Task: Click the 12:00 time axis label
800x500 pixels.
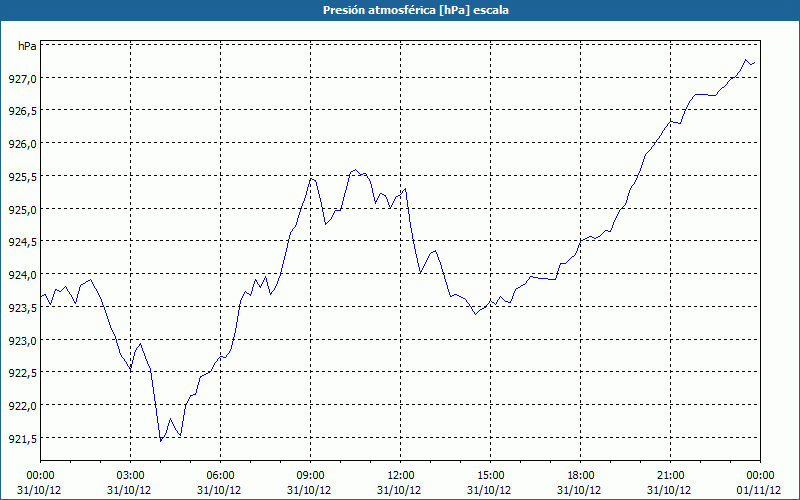Action: [401, 476]
